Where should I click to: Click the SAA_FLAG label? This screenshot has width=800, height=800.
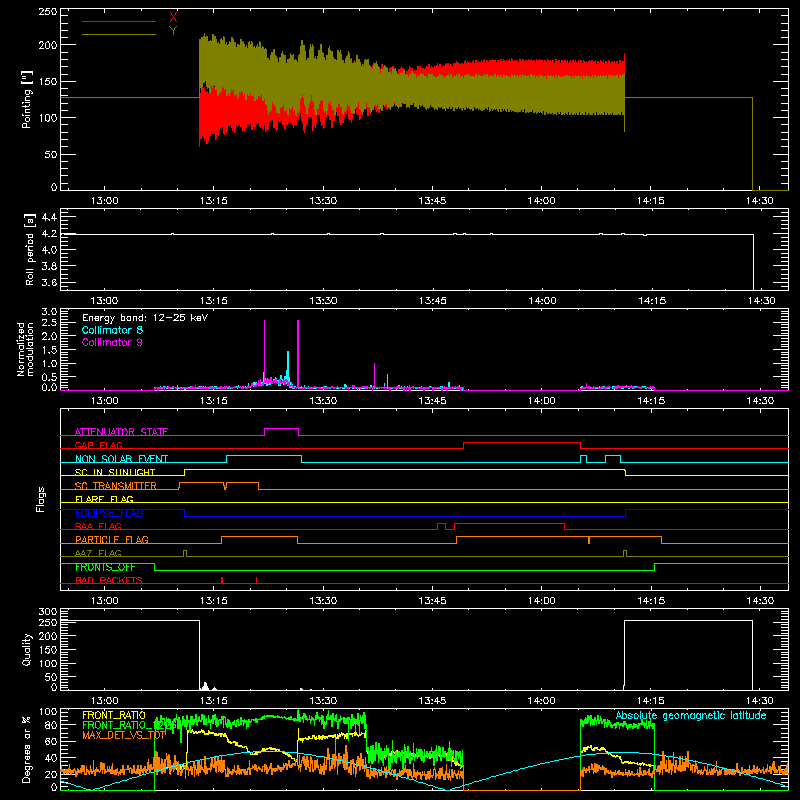point(98,526)
